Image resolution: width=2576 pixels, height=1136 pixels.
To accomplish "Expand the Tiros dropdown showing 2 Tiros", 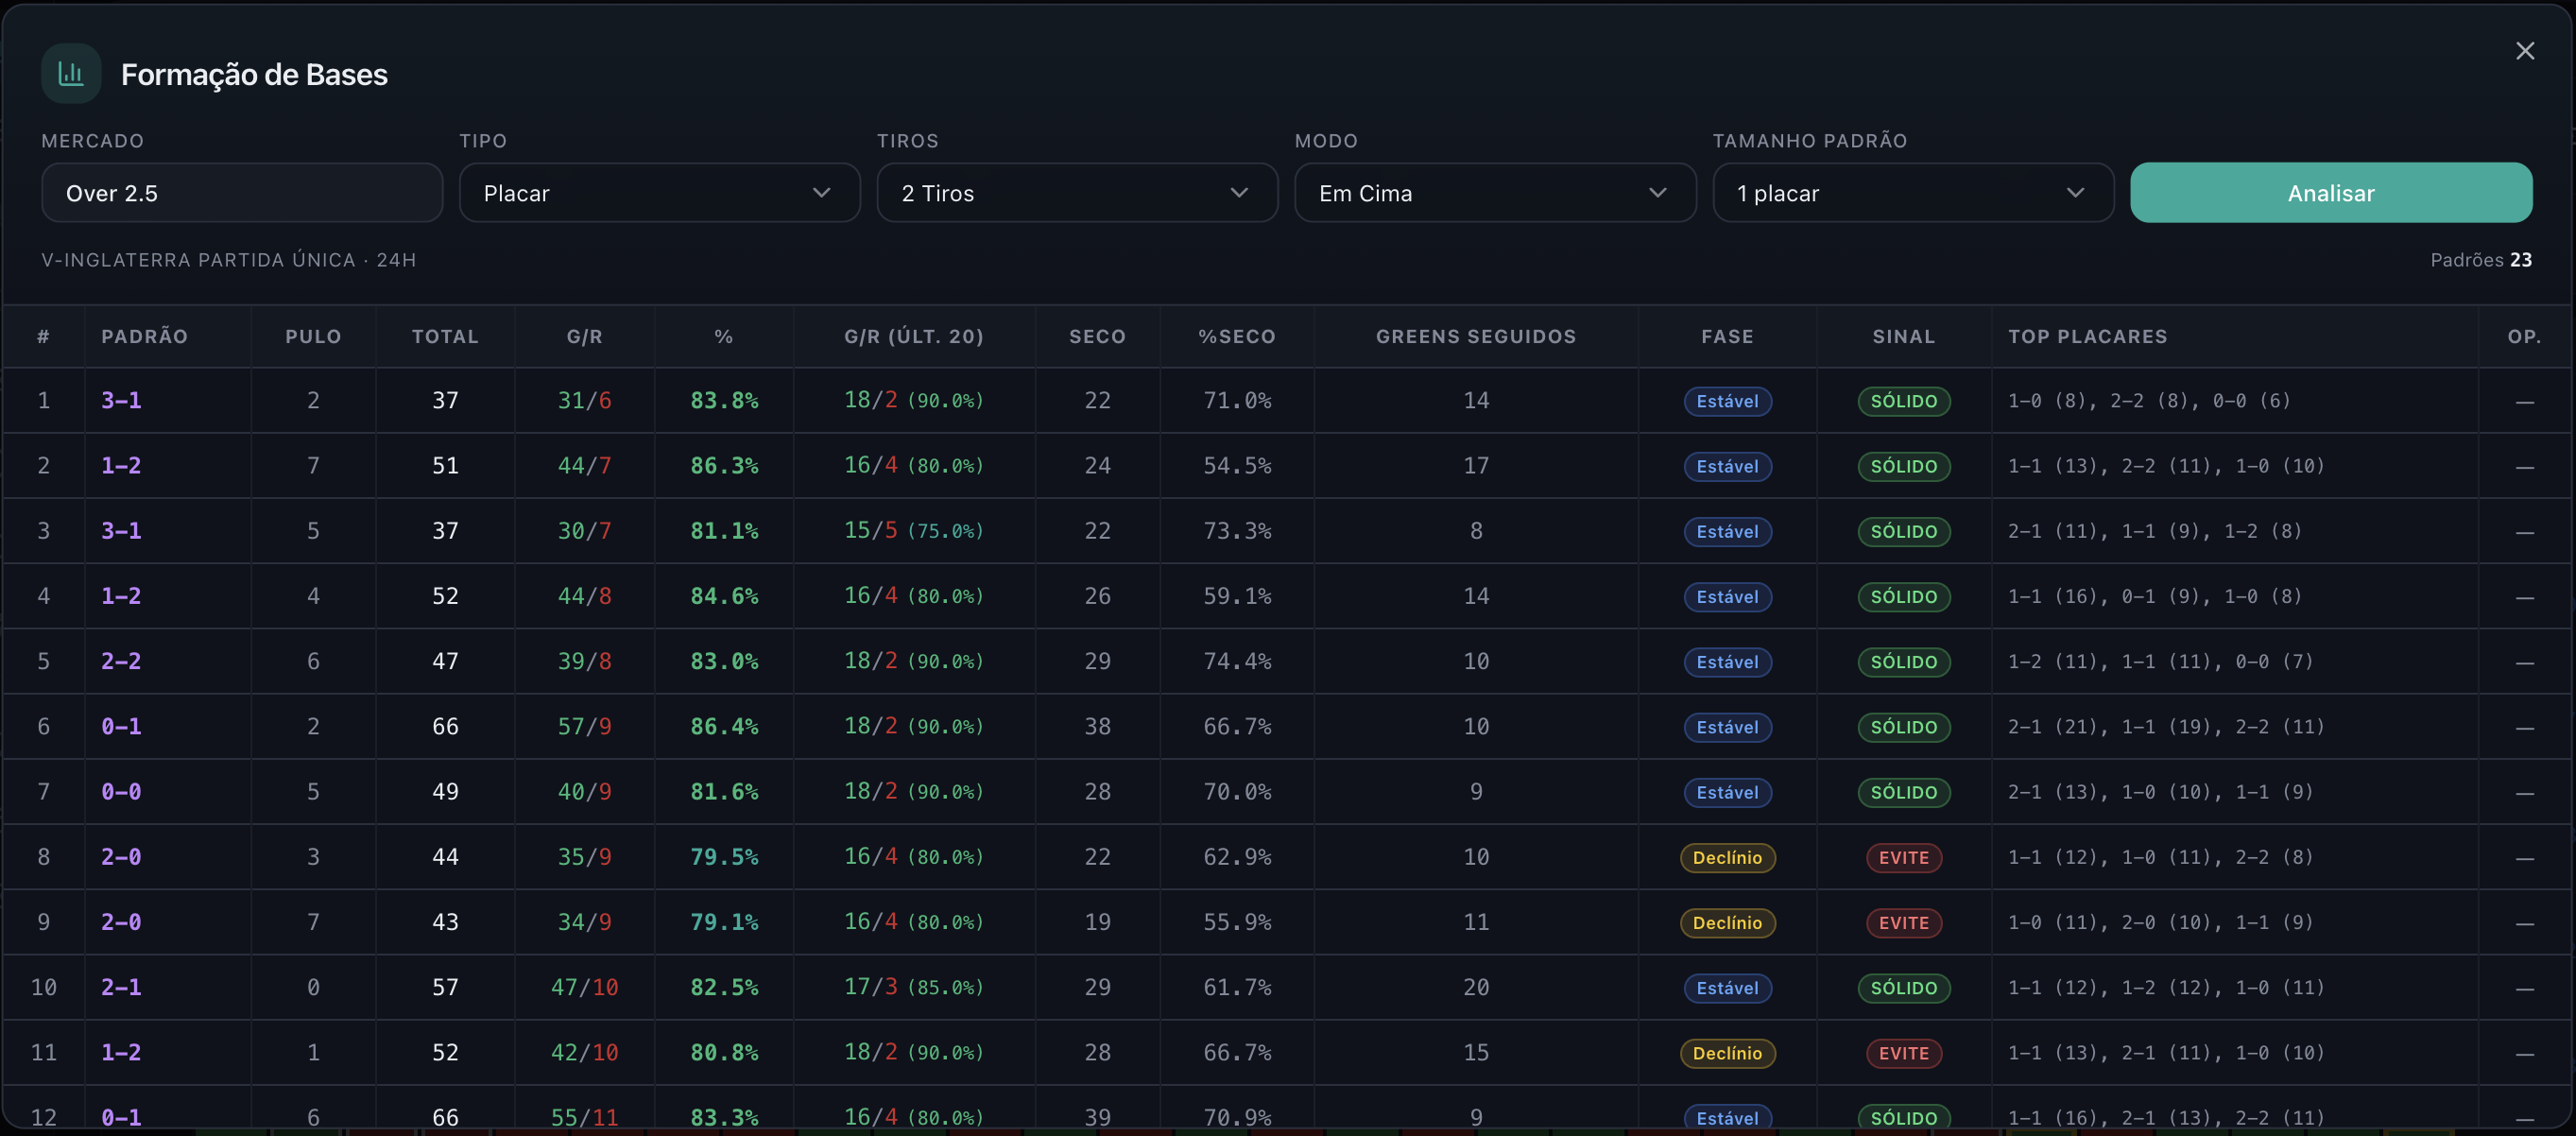I will pos(1076,193).
